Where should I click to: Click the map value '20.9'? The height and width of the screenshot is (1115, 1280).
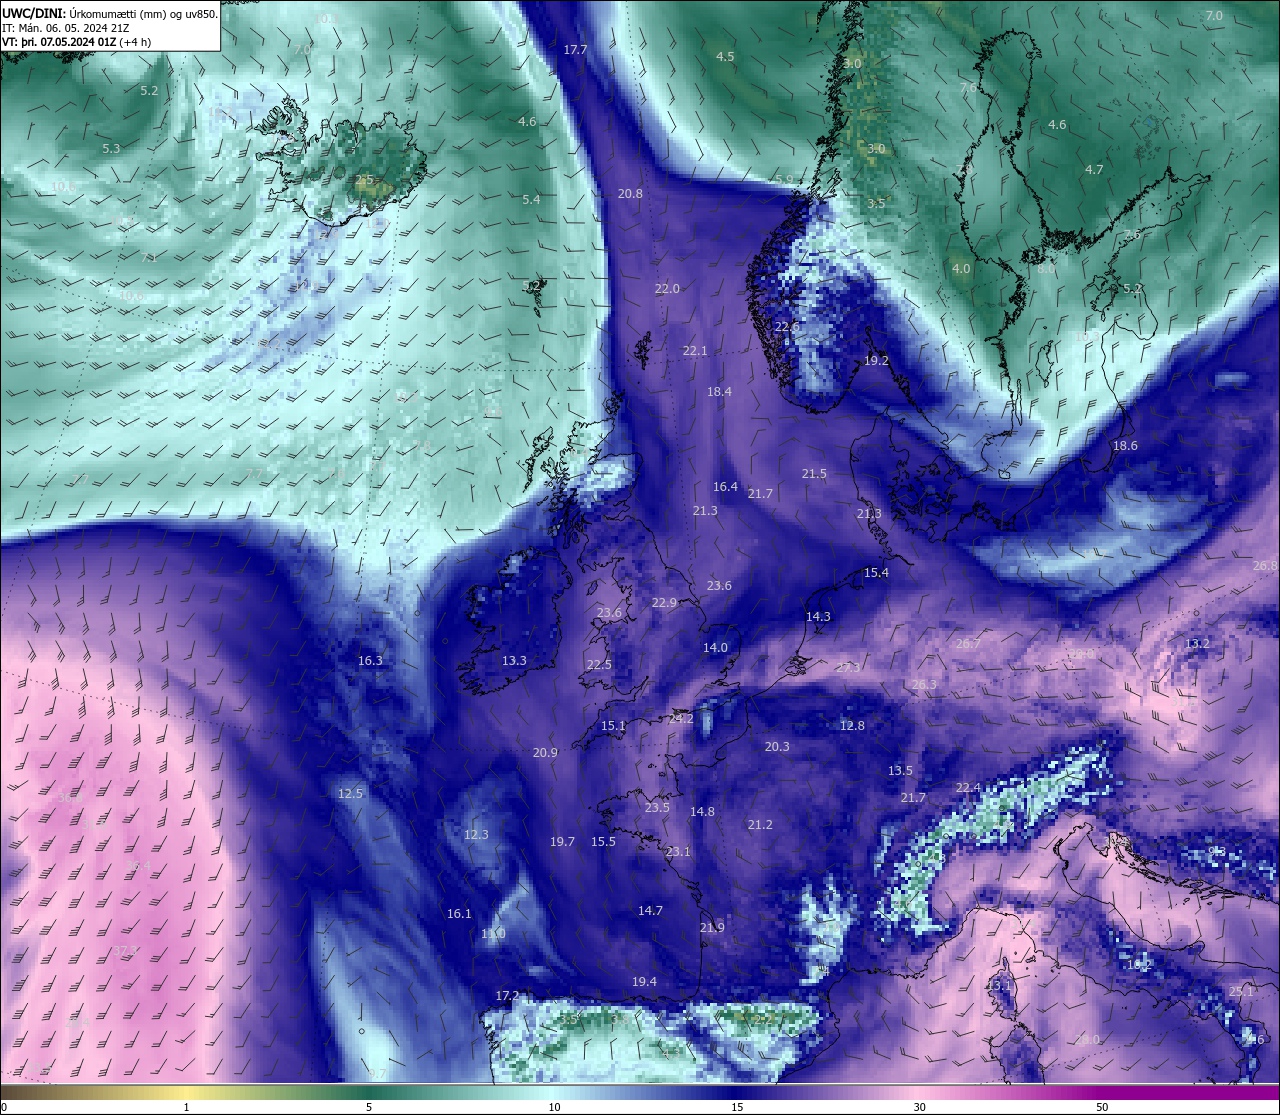pos(545,752)
